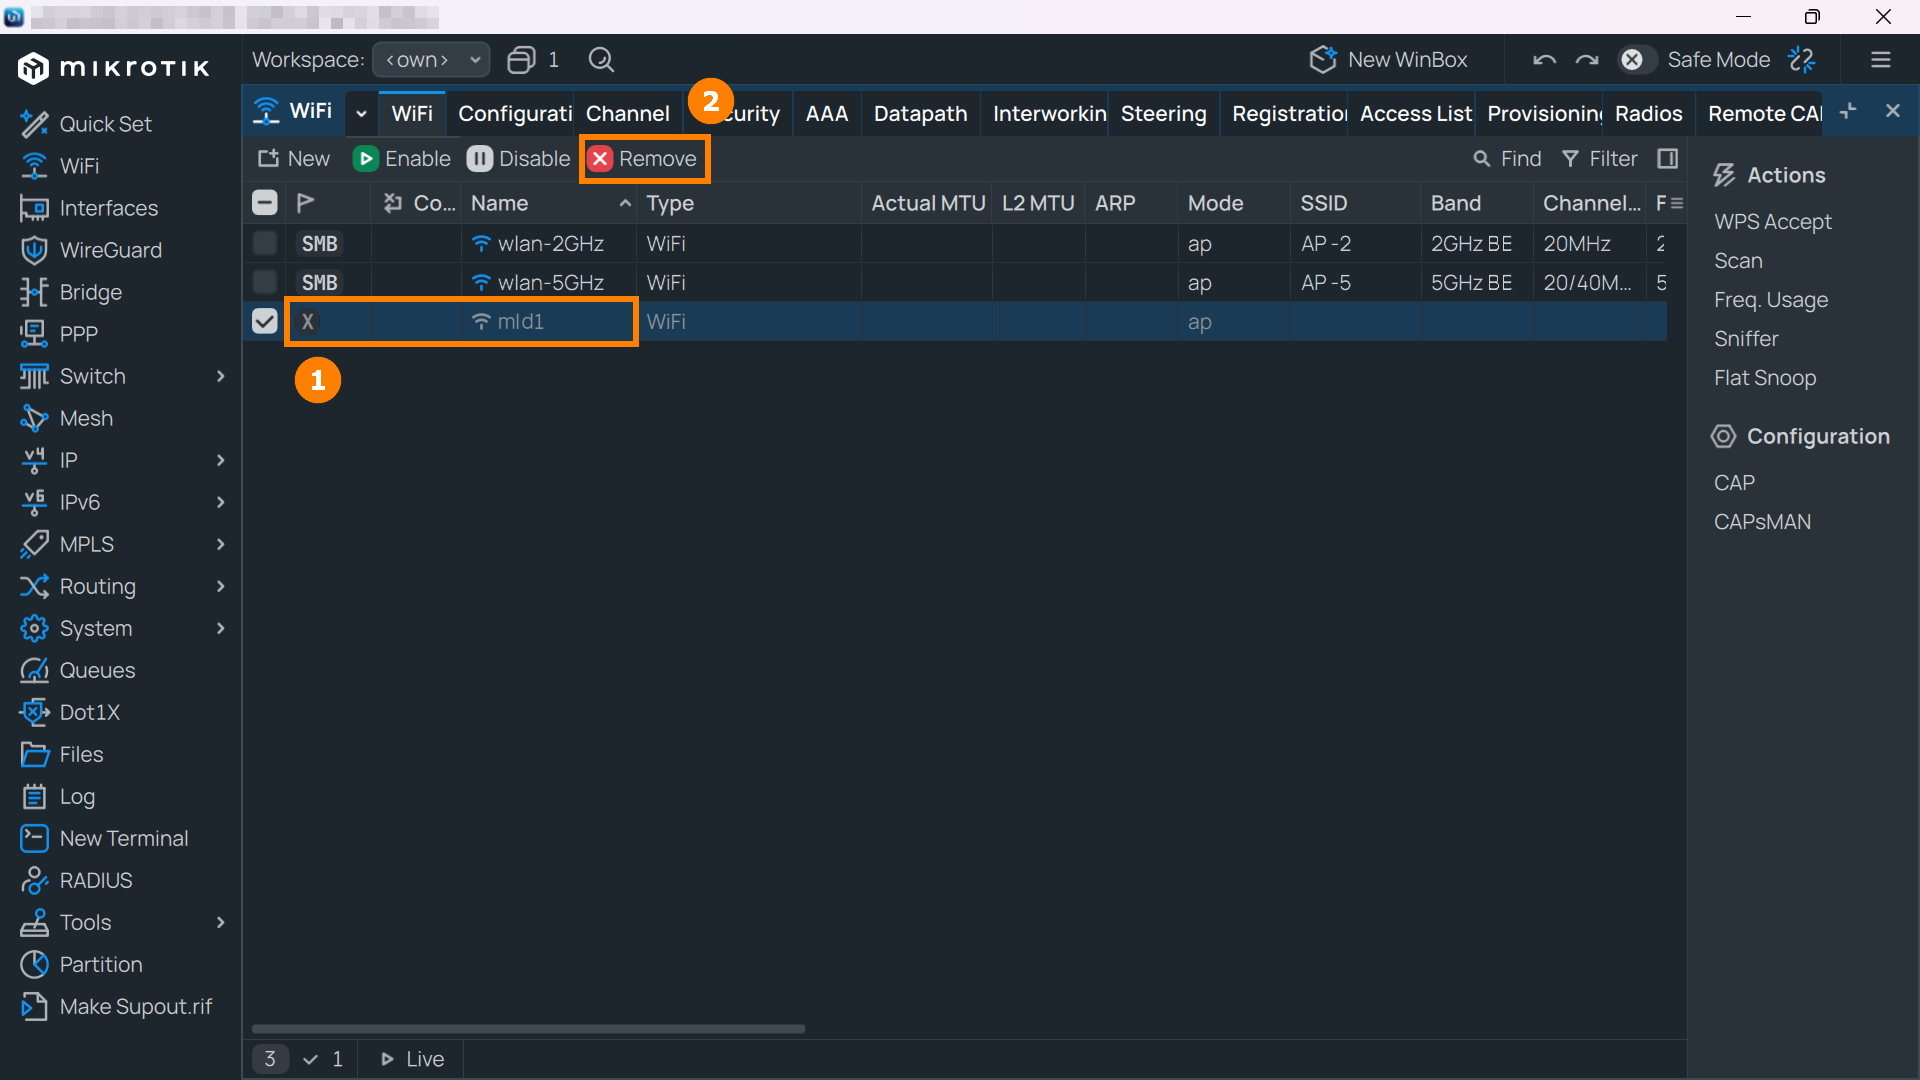Open Quick Set from sidebar
1920x1080 pixels.
(x=105, y=124)
